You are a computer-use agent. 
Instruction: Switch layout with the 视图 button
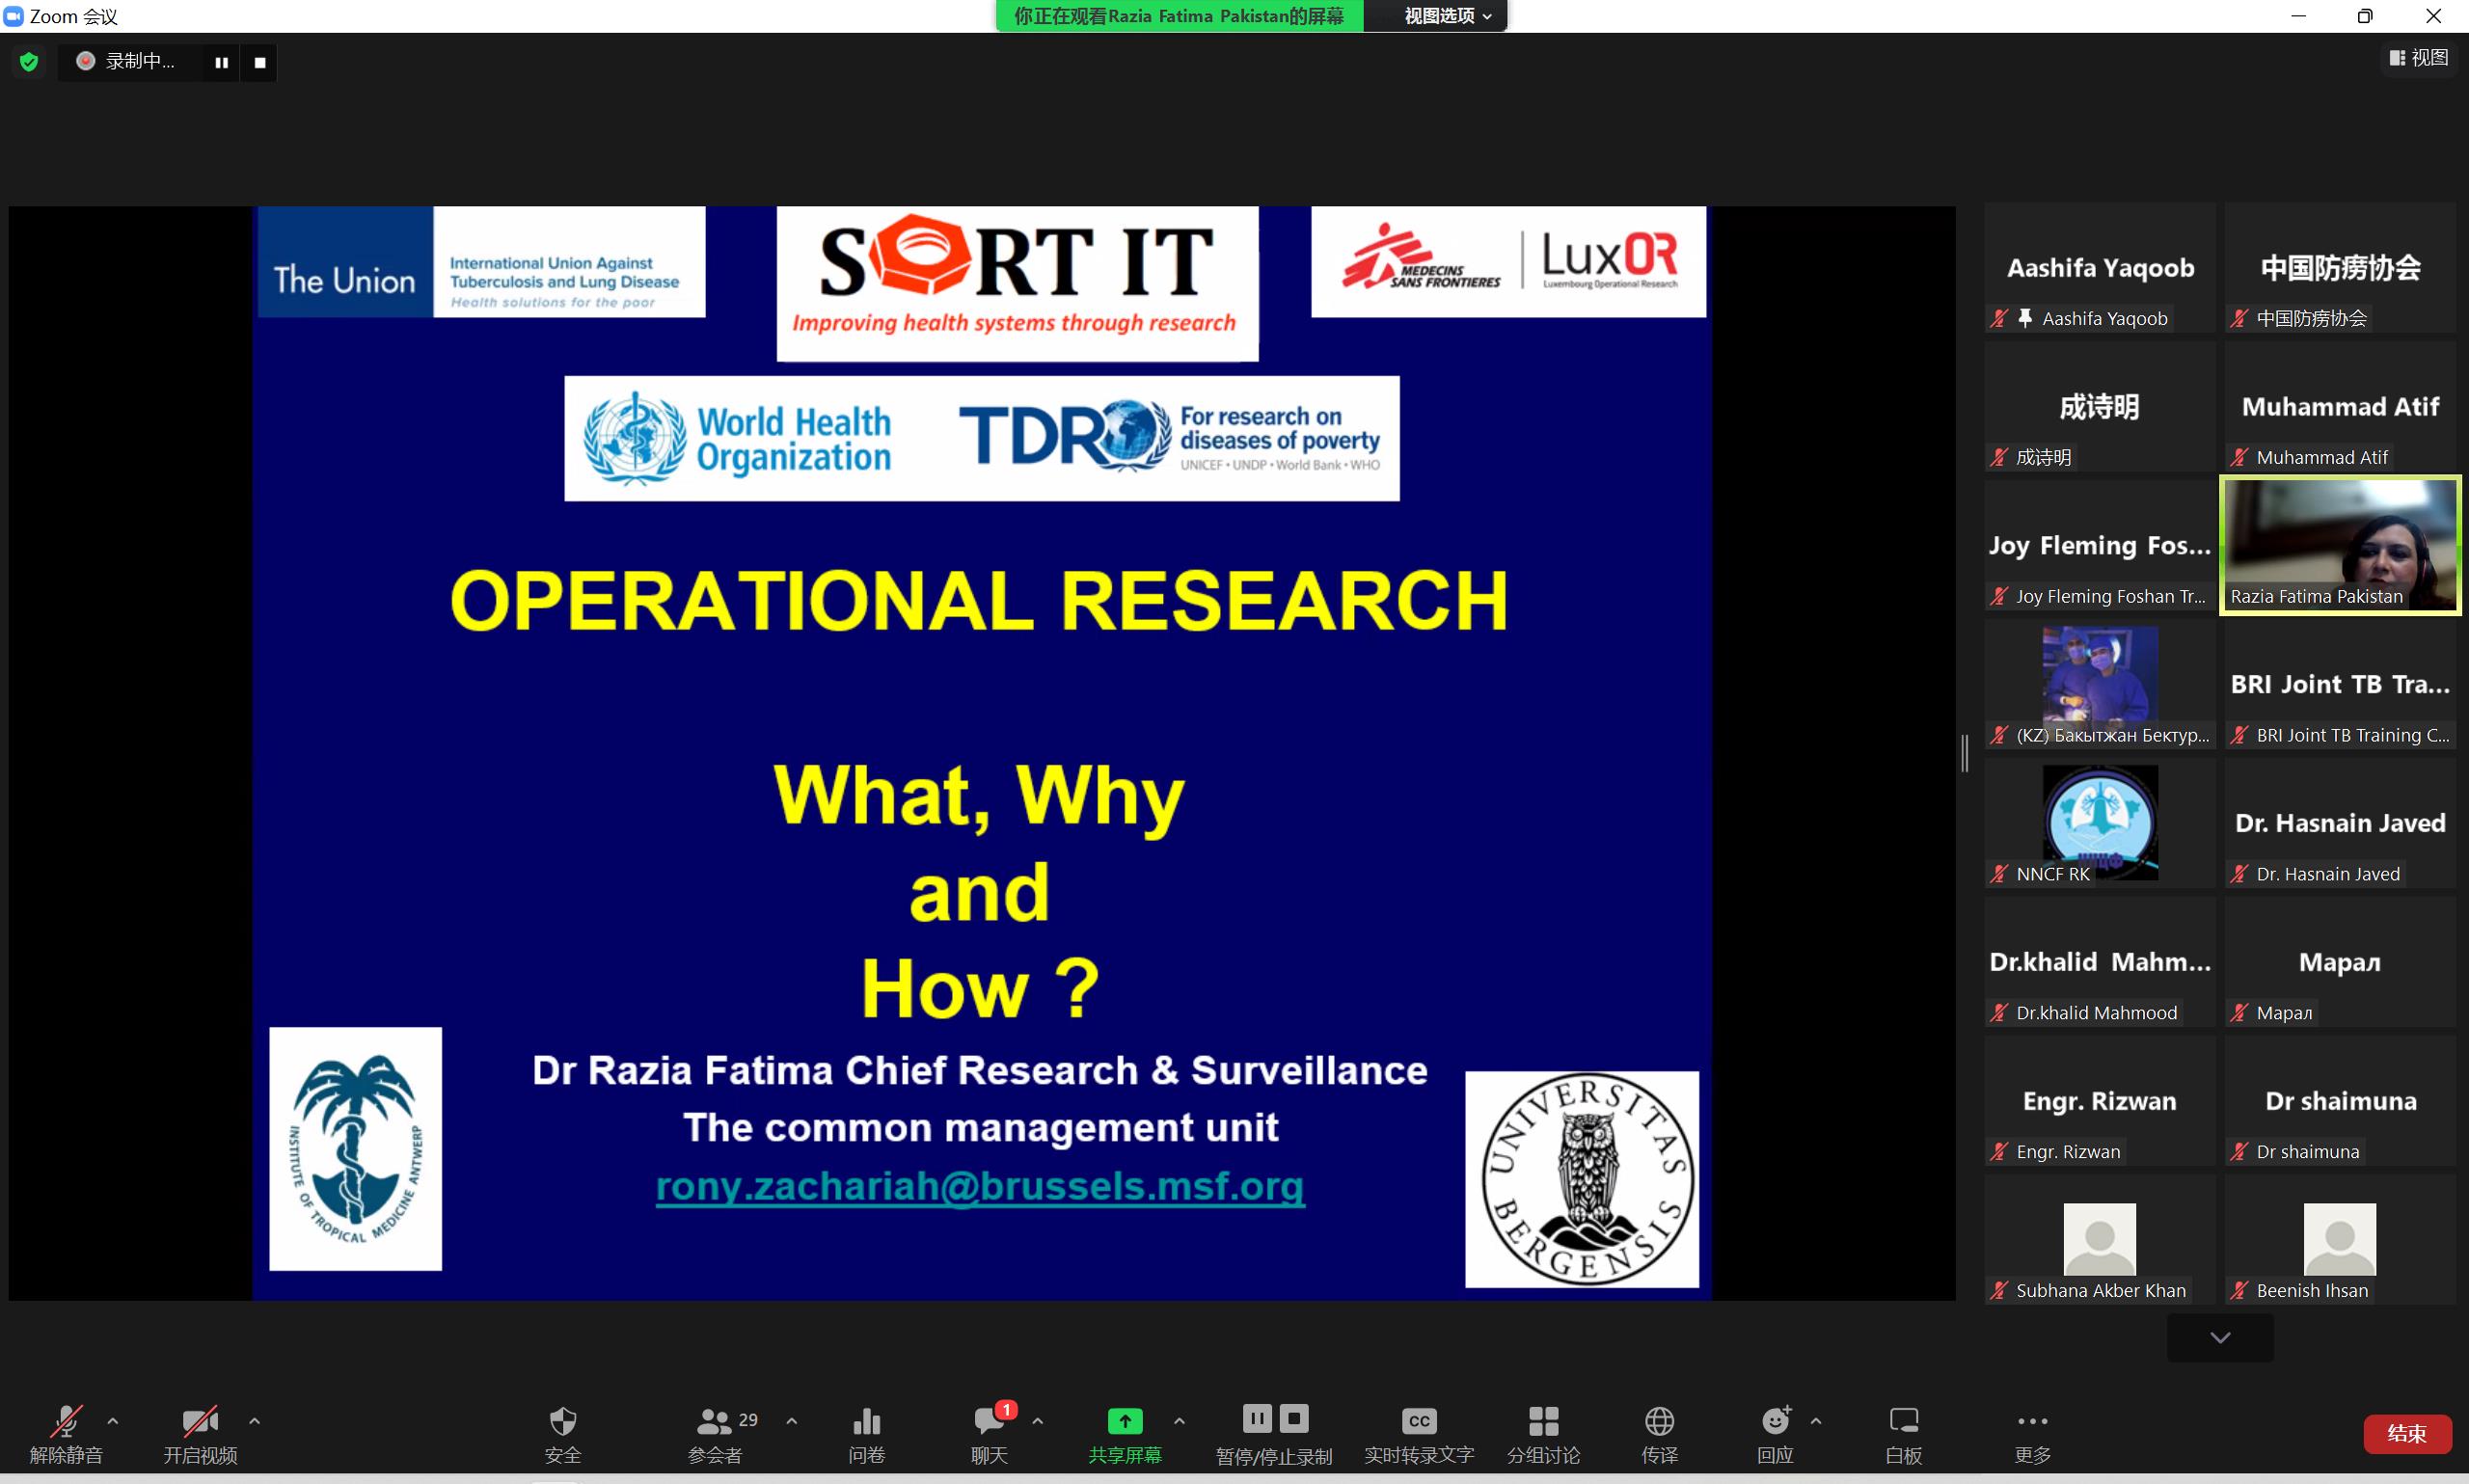(2418, 58)
